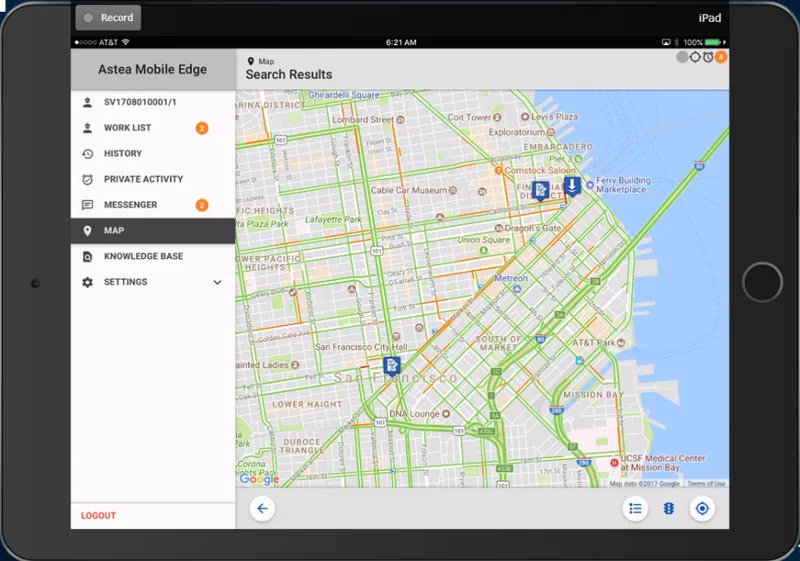Click the Wi-Fi icon in status bar
Screen dimensions: 800x561
[126, 42]
